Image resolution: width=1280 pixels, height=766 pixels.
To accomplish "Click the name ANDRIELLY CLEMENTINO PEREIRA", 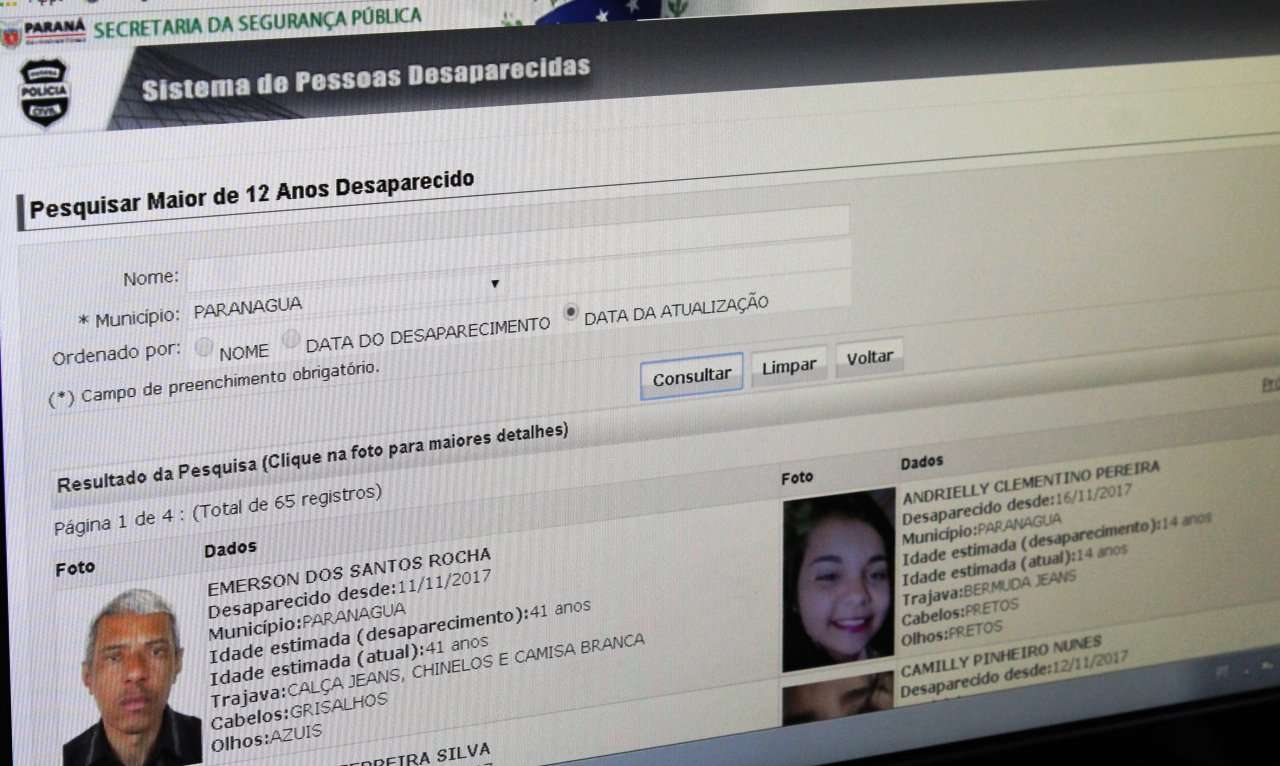I will pyautogui.click(x=1031, y=480).
